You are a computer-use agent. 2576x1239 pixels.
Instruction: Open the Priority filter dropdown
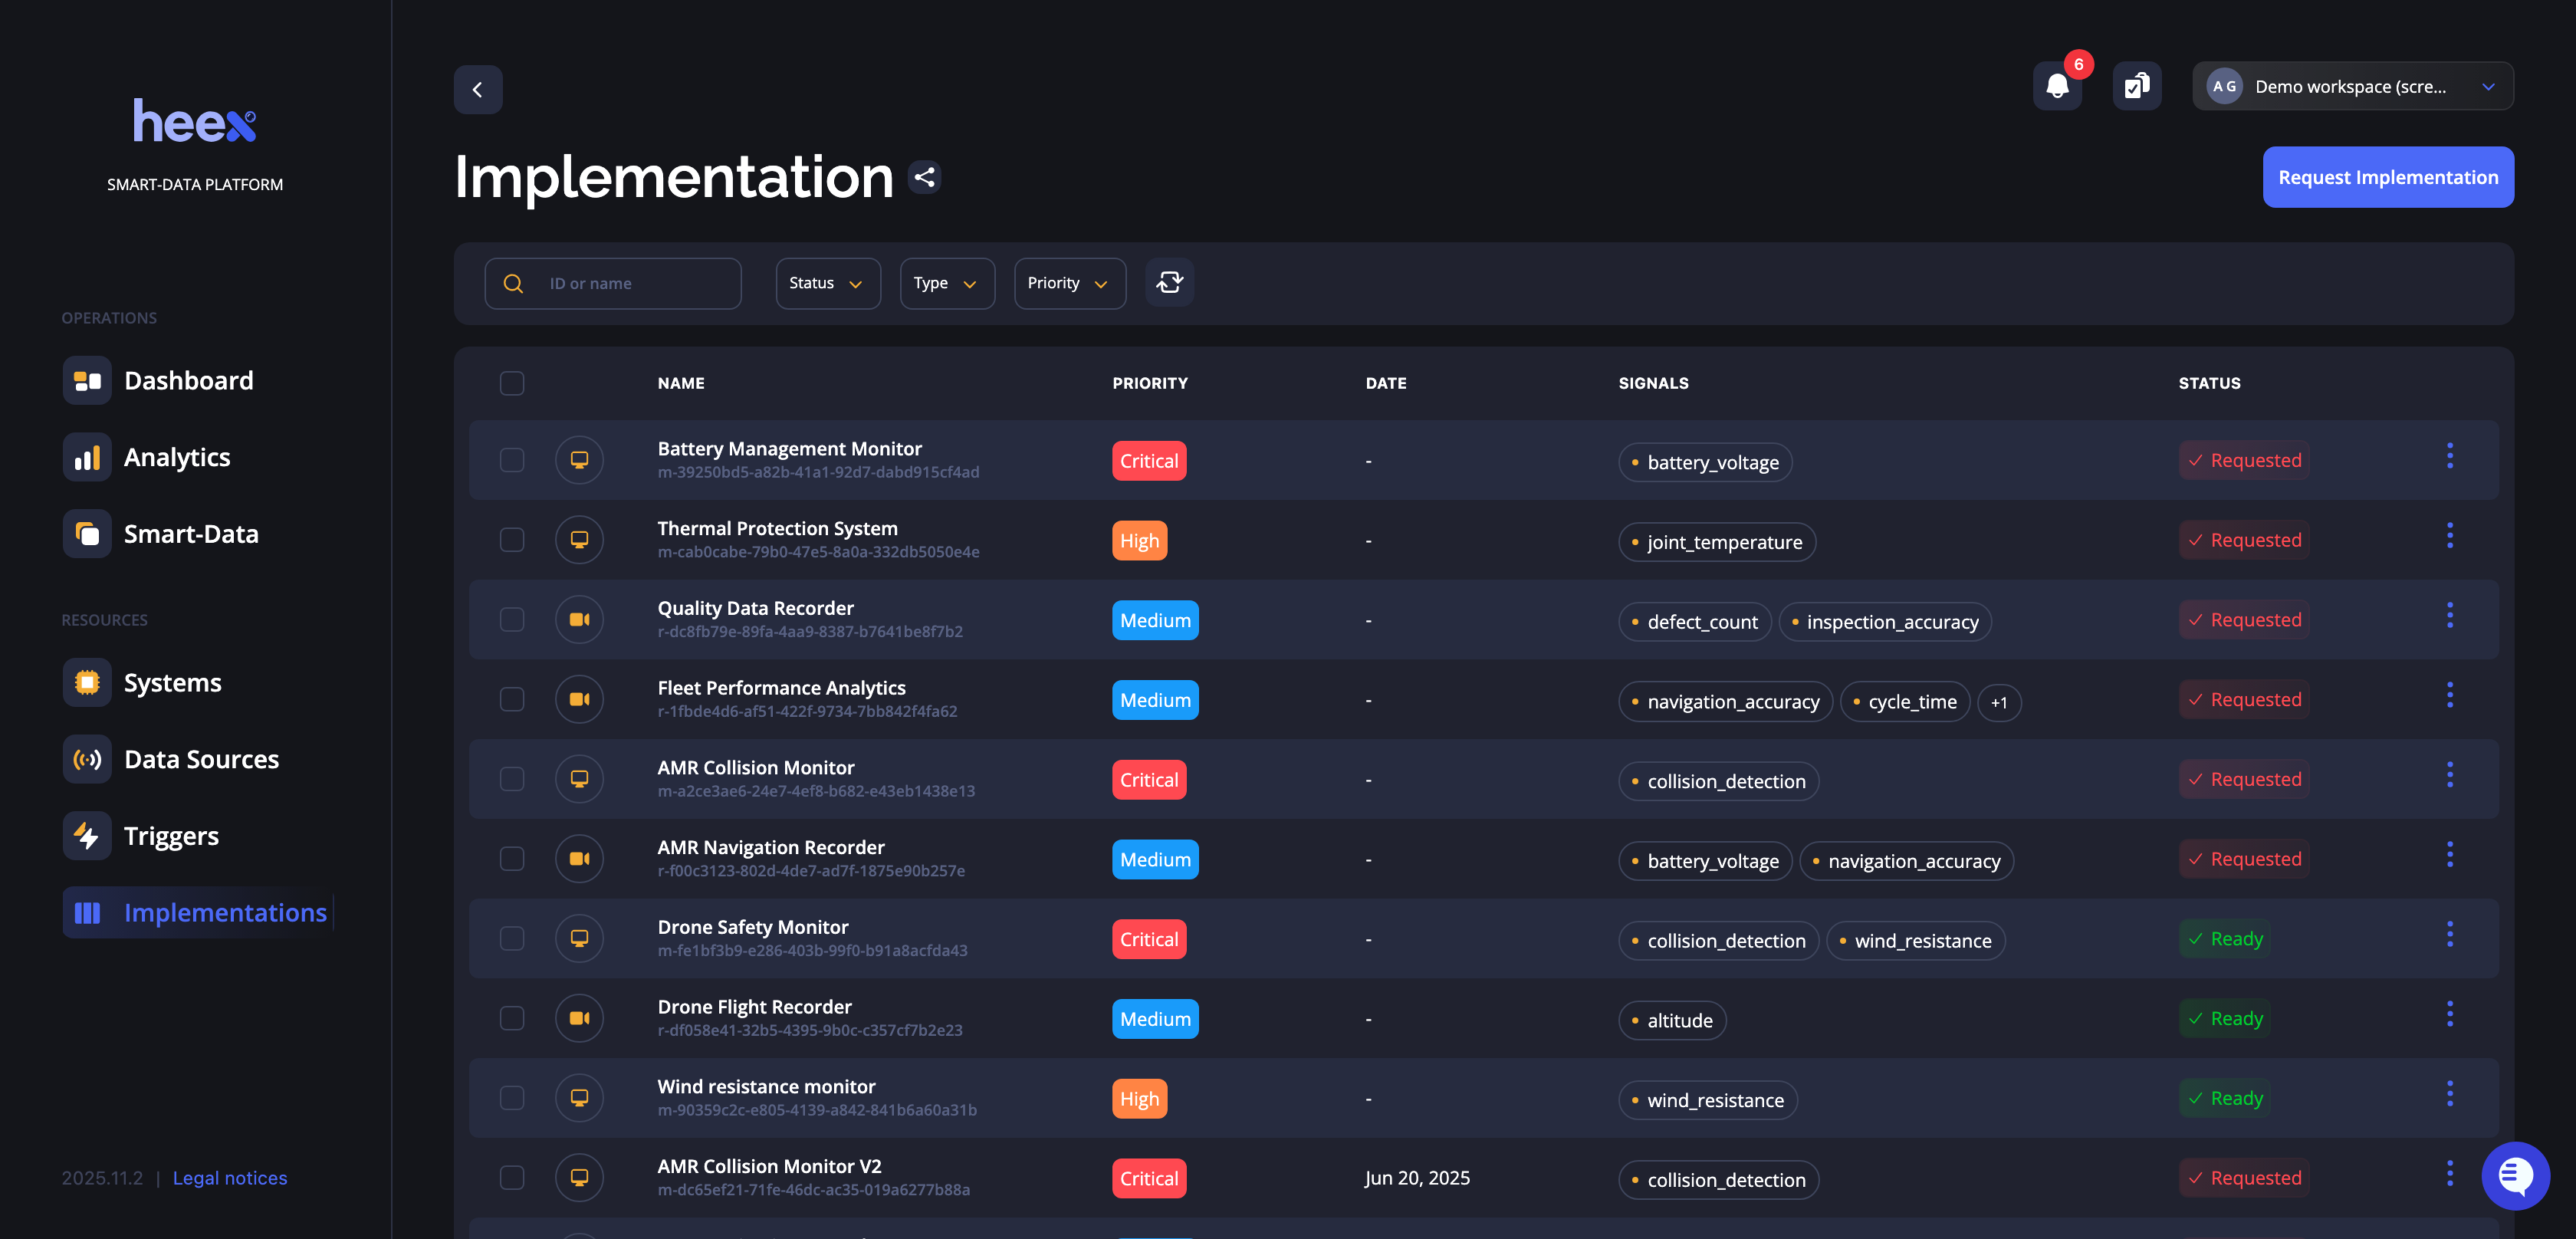pos(1069,283)
